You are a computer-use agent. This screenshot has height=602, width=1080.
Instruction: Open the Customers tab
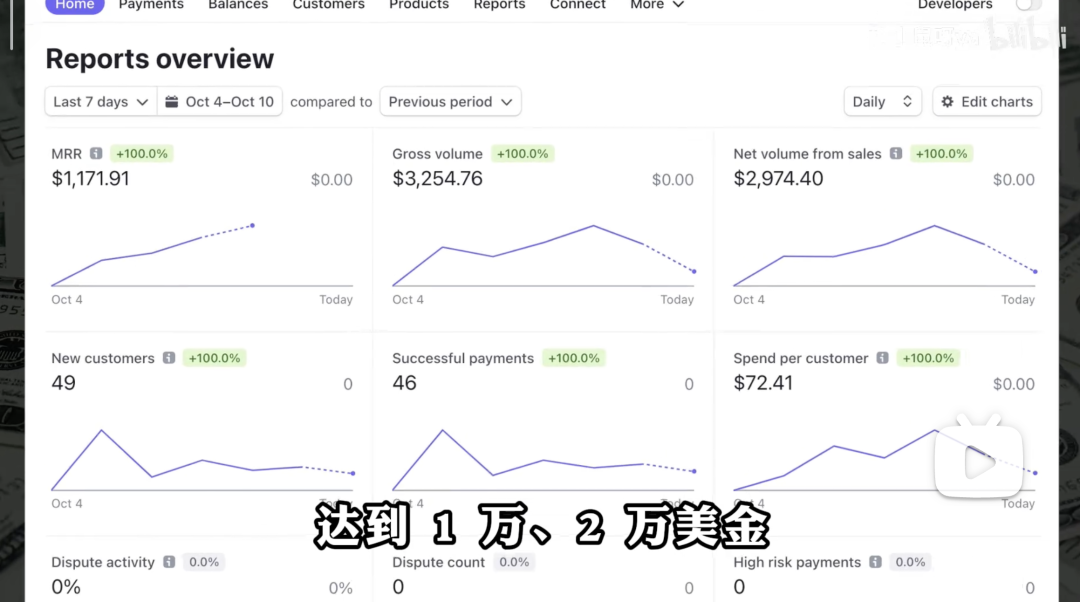[329, 4]
